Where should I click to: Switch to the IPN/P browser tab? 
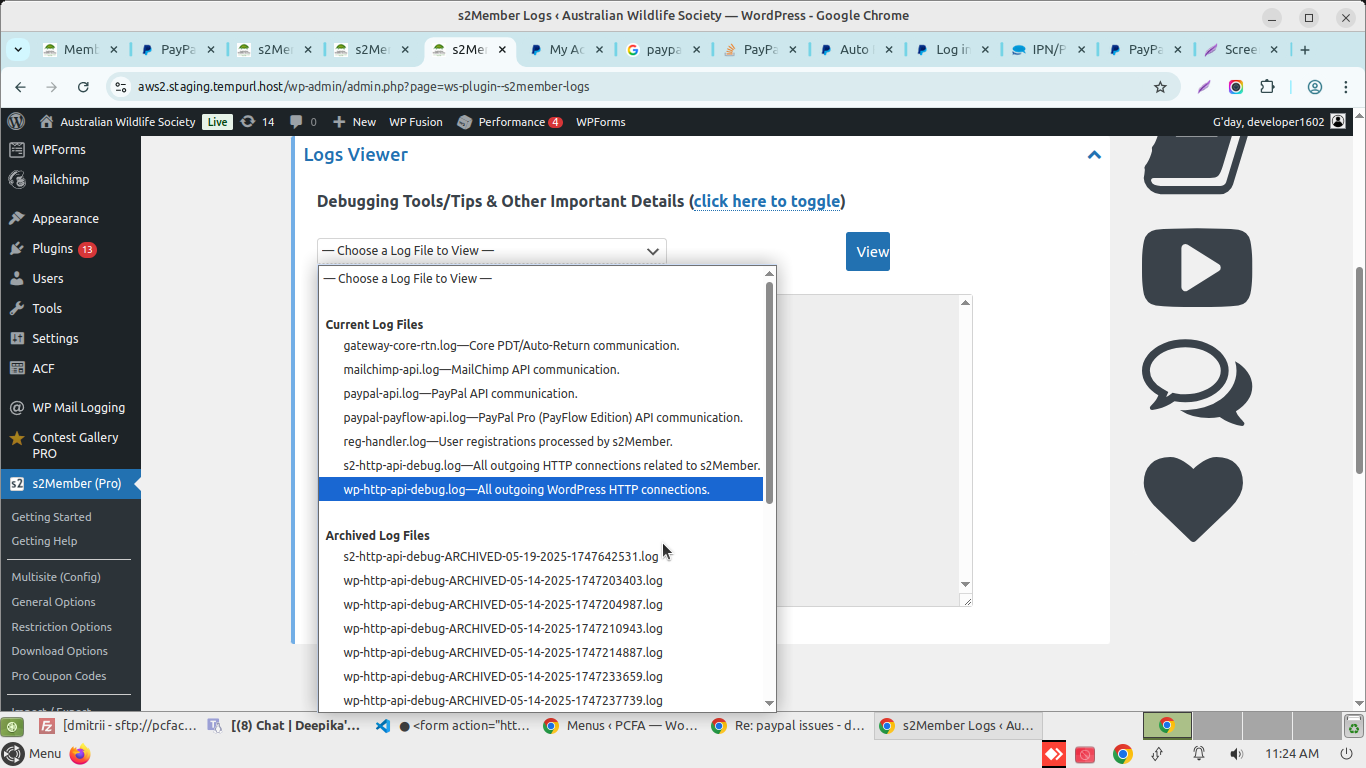pyautogui.click(x=1048, y=49)
